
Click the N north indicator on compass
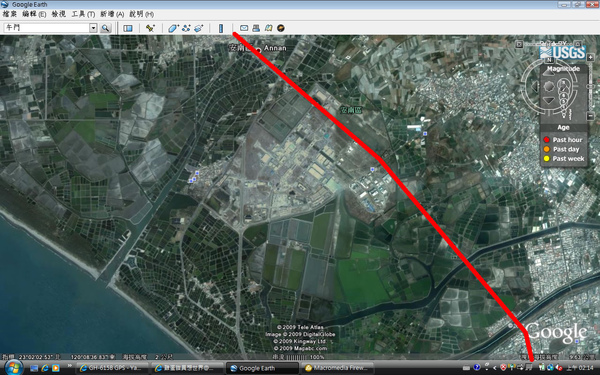549,60
